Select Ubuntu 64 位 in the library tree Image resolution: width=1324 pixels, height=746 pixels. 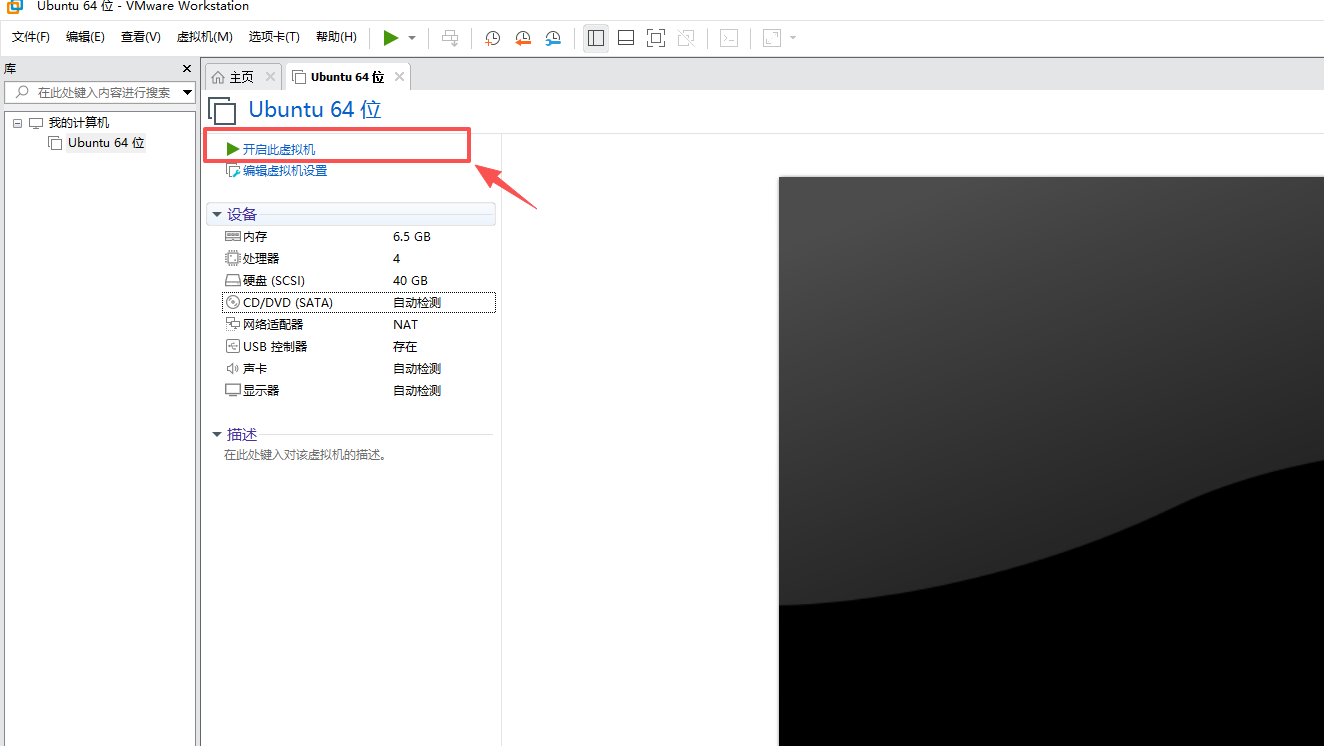[106, 143]
